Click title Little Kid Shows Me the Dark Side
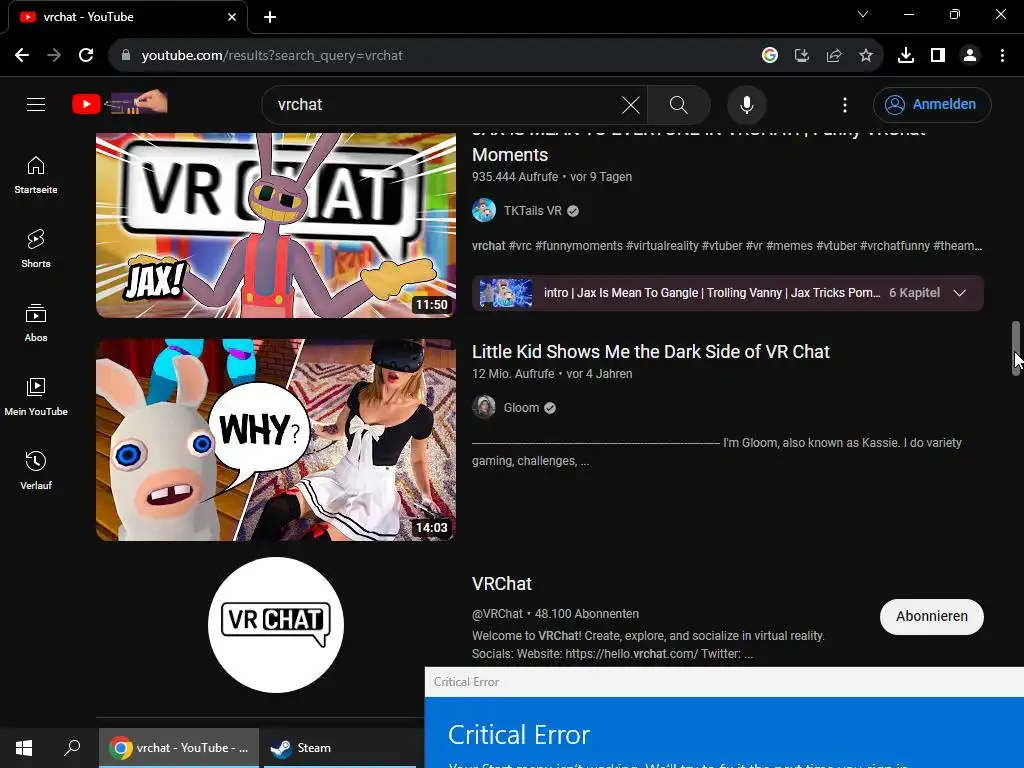This screenshot has height=768, width=1024. 650,351
